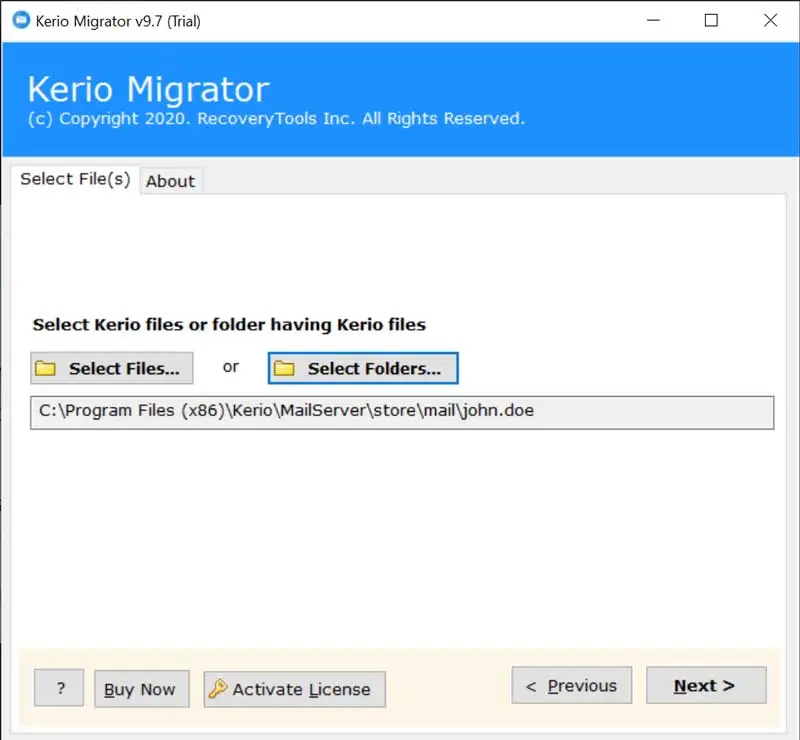The height and width of the screenshot is (740, 800).
Task: Go back using the Previous button
Action: pyautogui.click(x=571, y=686)
